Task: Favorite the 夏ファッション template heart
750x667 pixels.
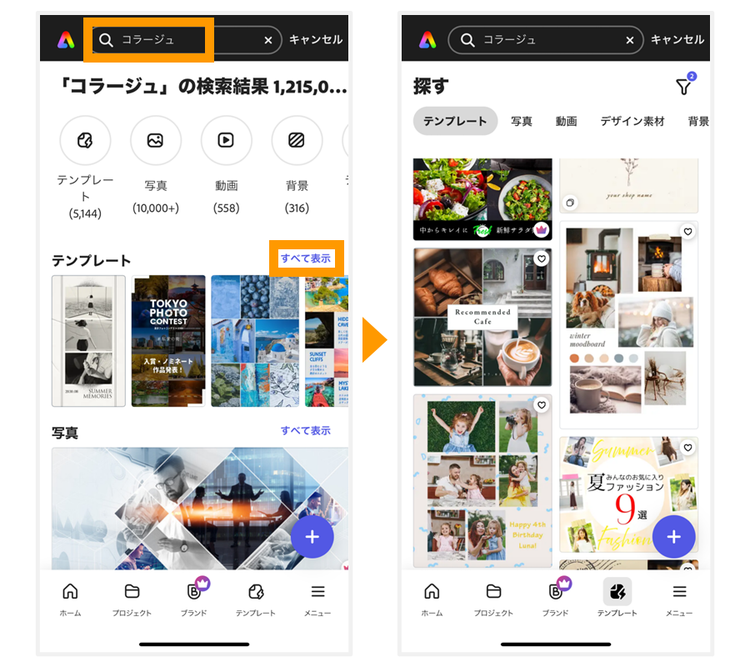Action: [688, 448]
